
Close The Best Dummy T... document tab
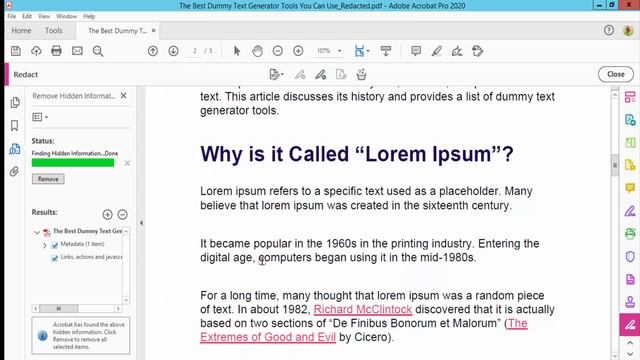[x=153, y=31]
